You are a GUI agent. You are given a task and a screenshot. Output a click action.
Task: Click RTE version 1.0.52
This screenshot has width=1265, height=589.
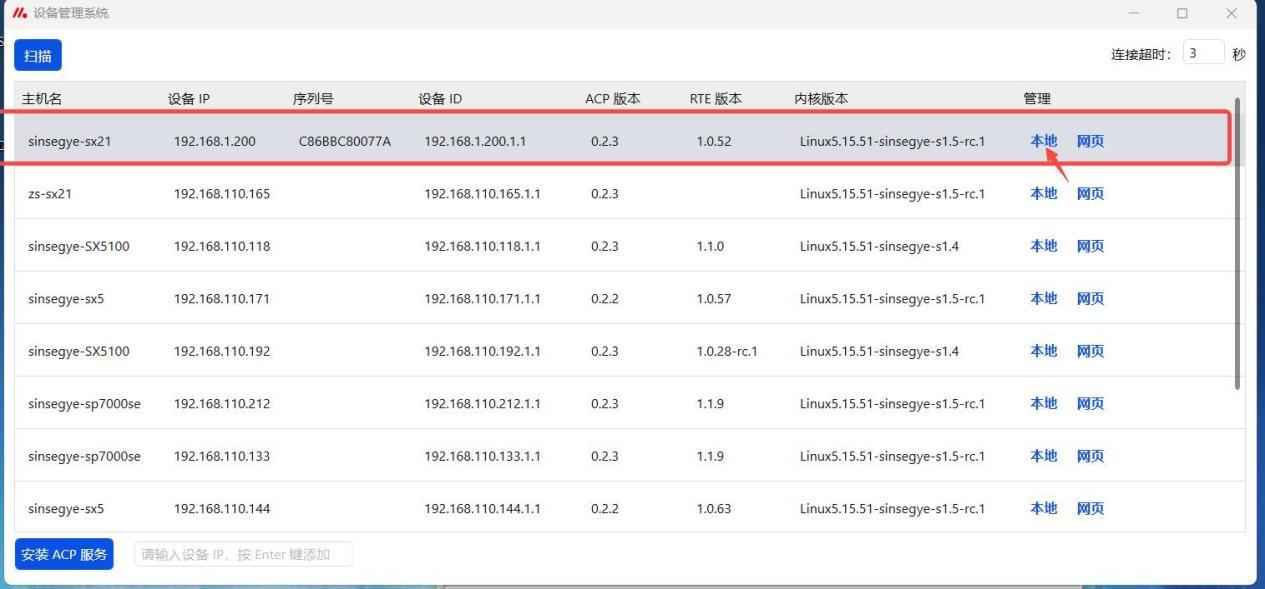714,141
